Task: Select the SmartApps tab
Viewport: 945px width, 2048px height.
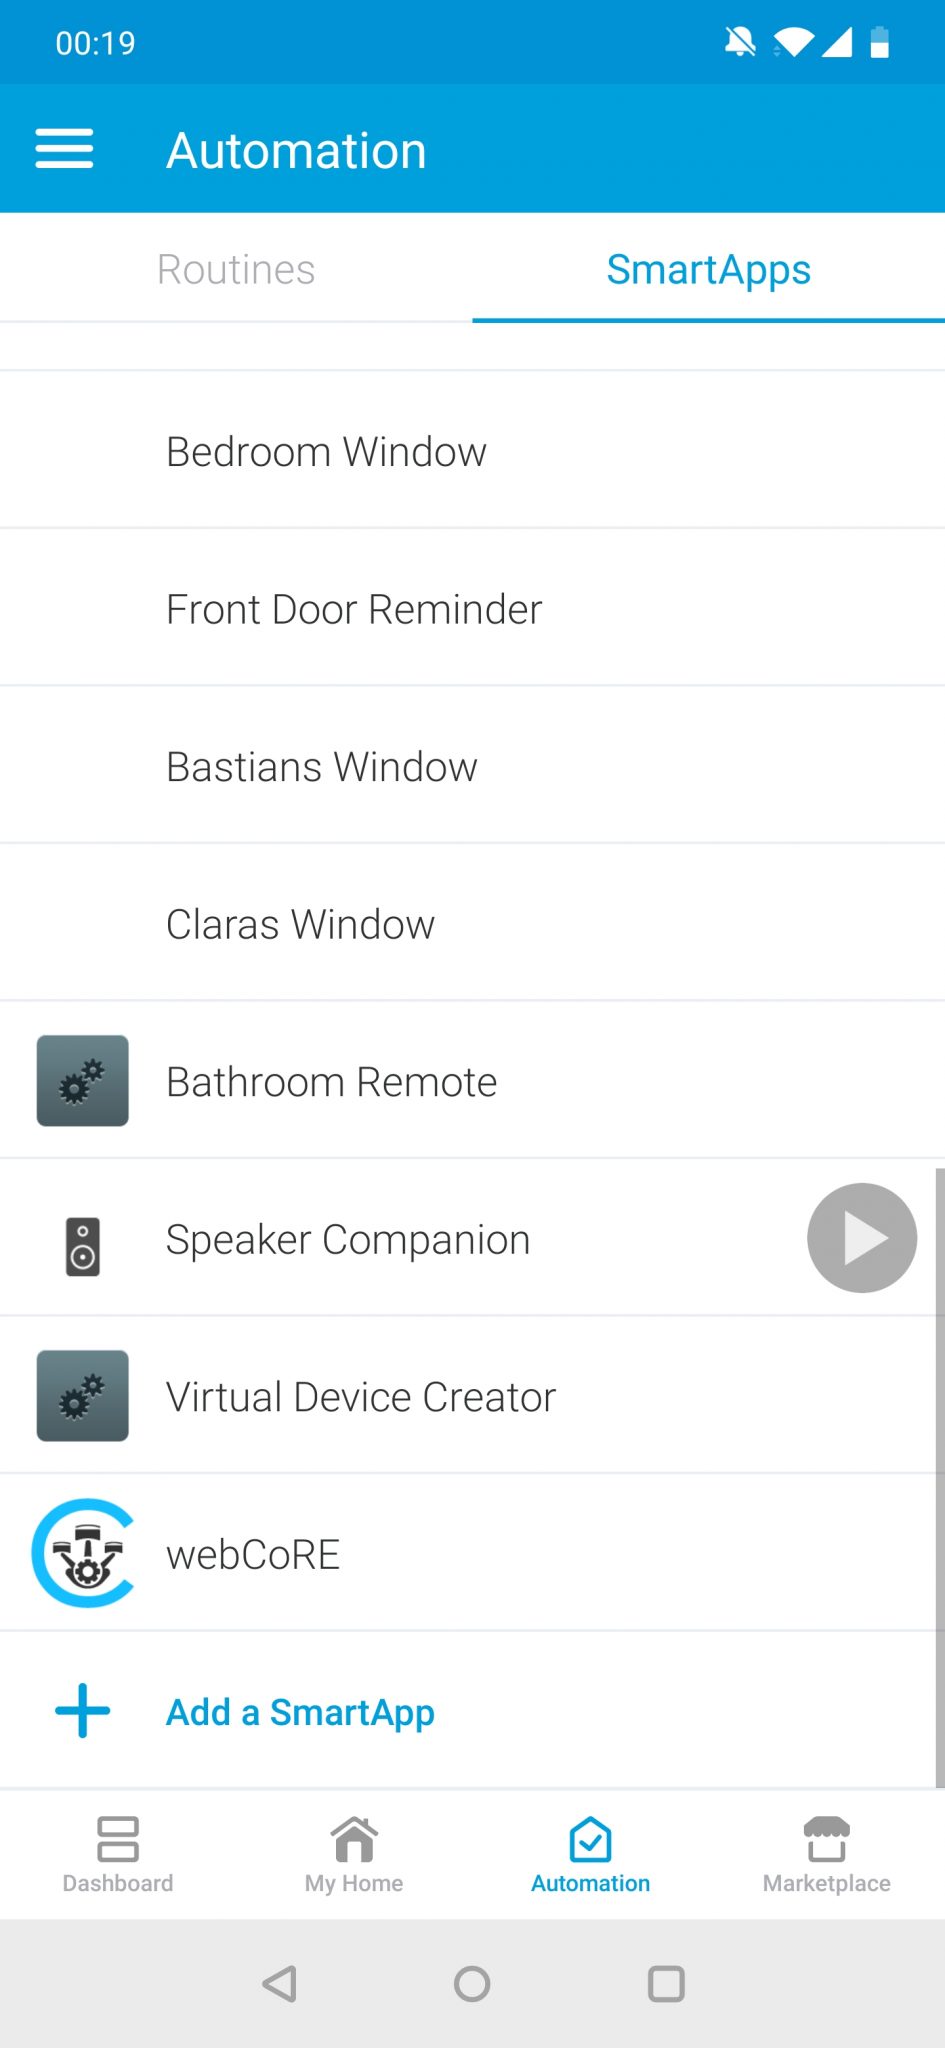Action: click(708, 269)
